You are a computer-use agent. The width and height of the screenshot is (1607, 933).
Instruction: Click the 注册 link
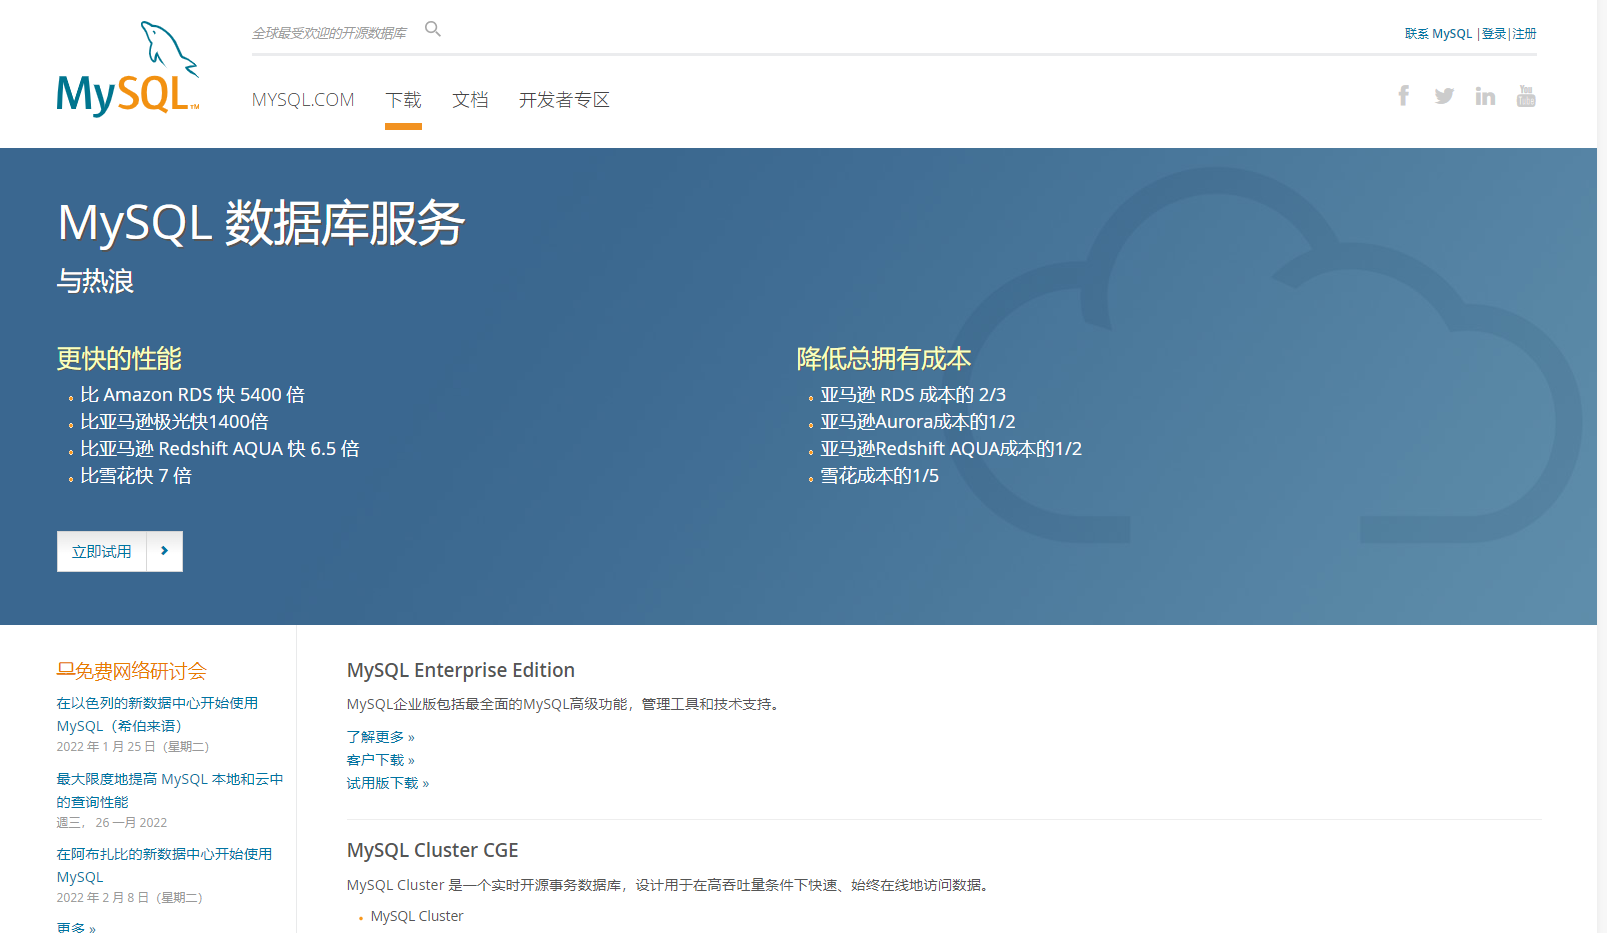point(1524,33)
